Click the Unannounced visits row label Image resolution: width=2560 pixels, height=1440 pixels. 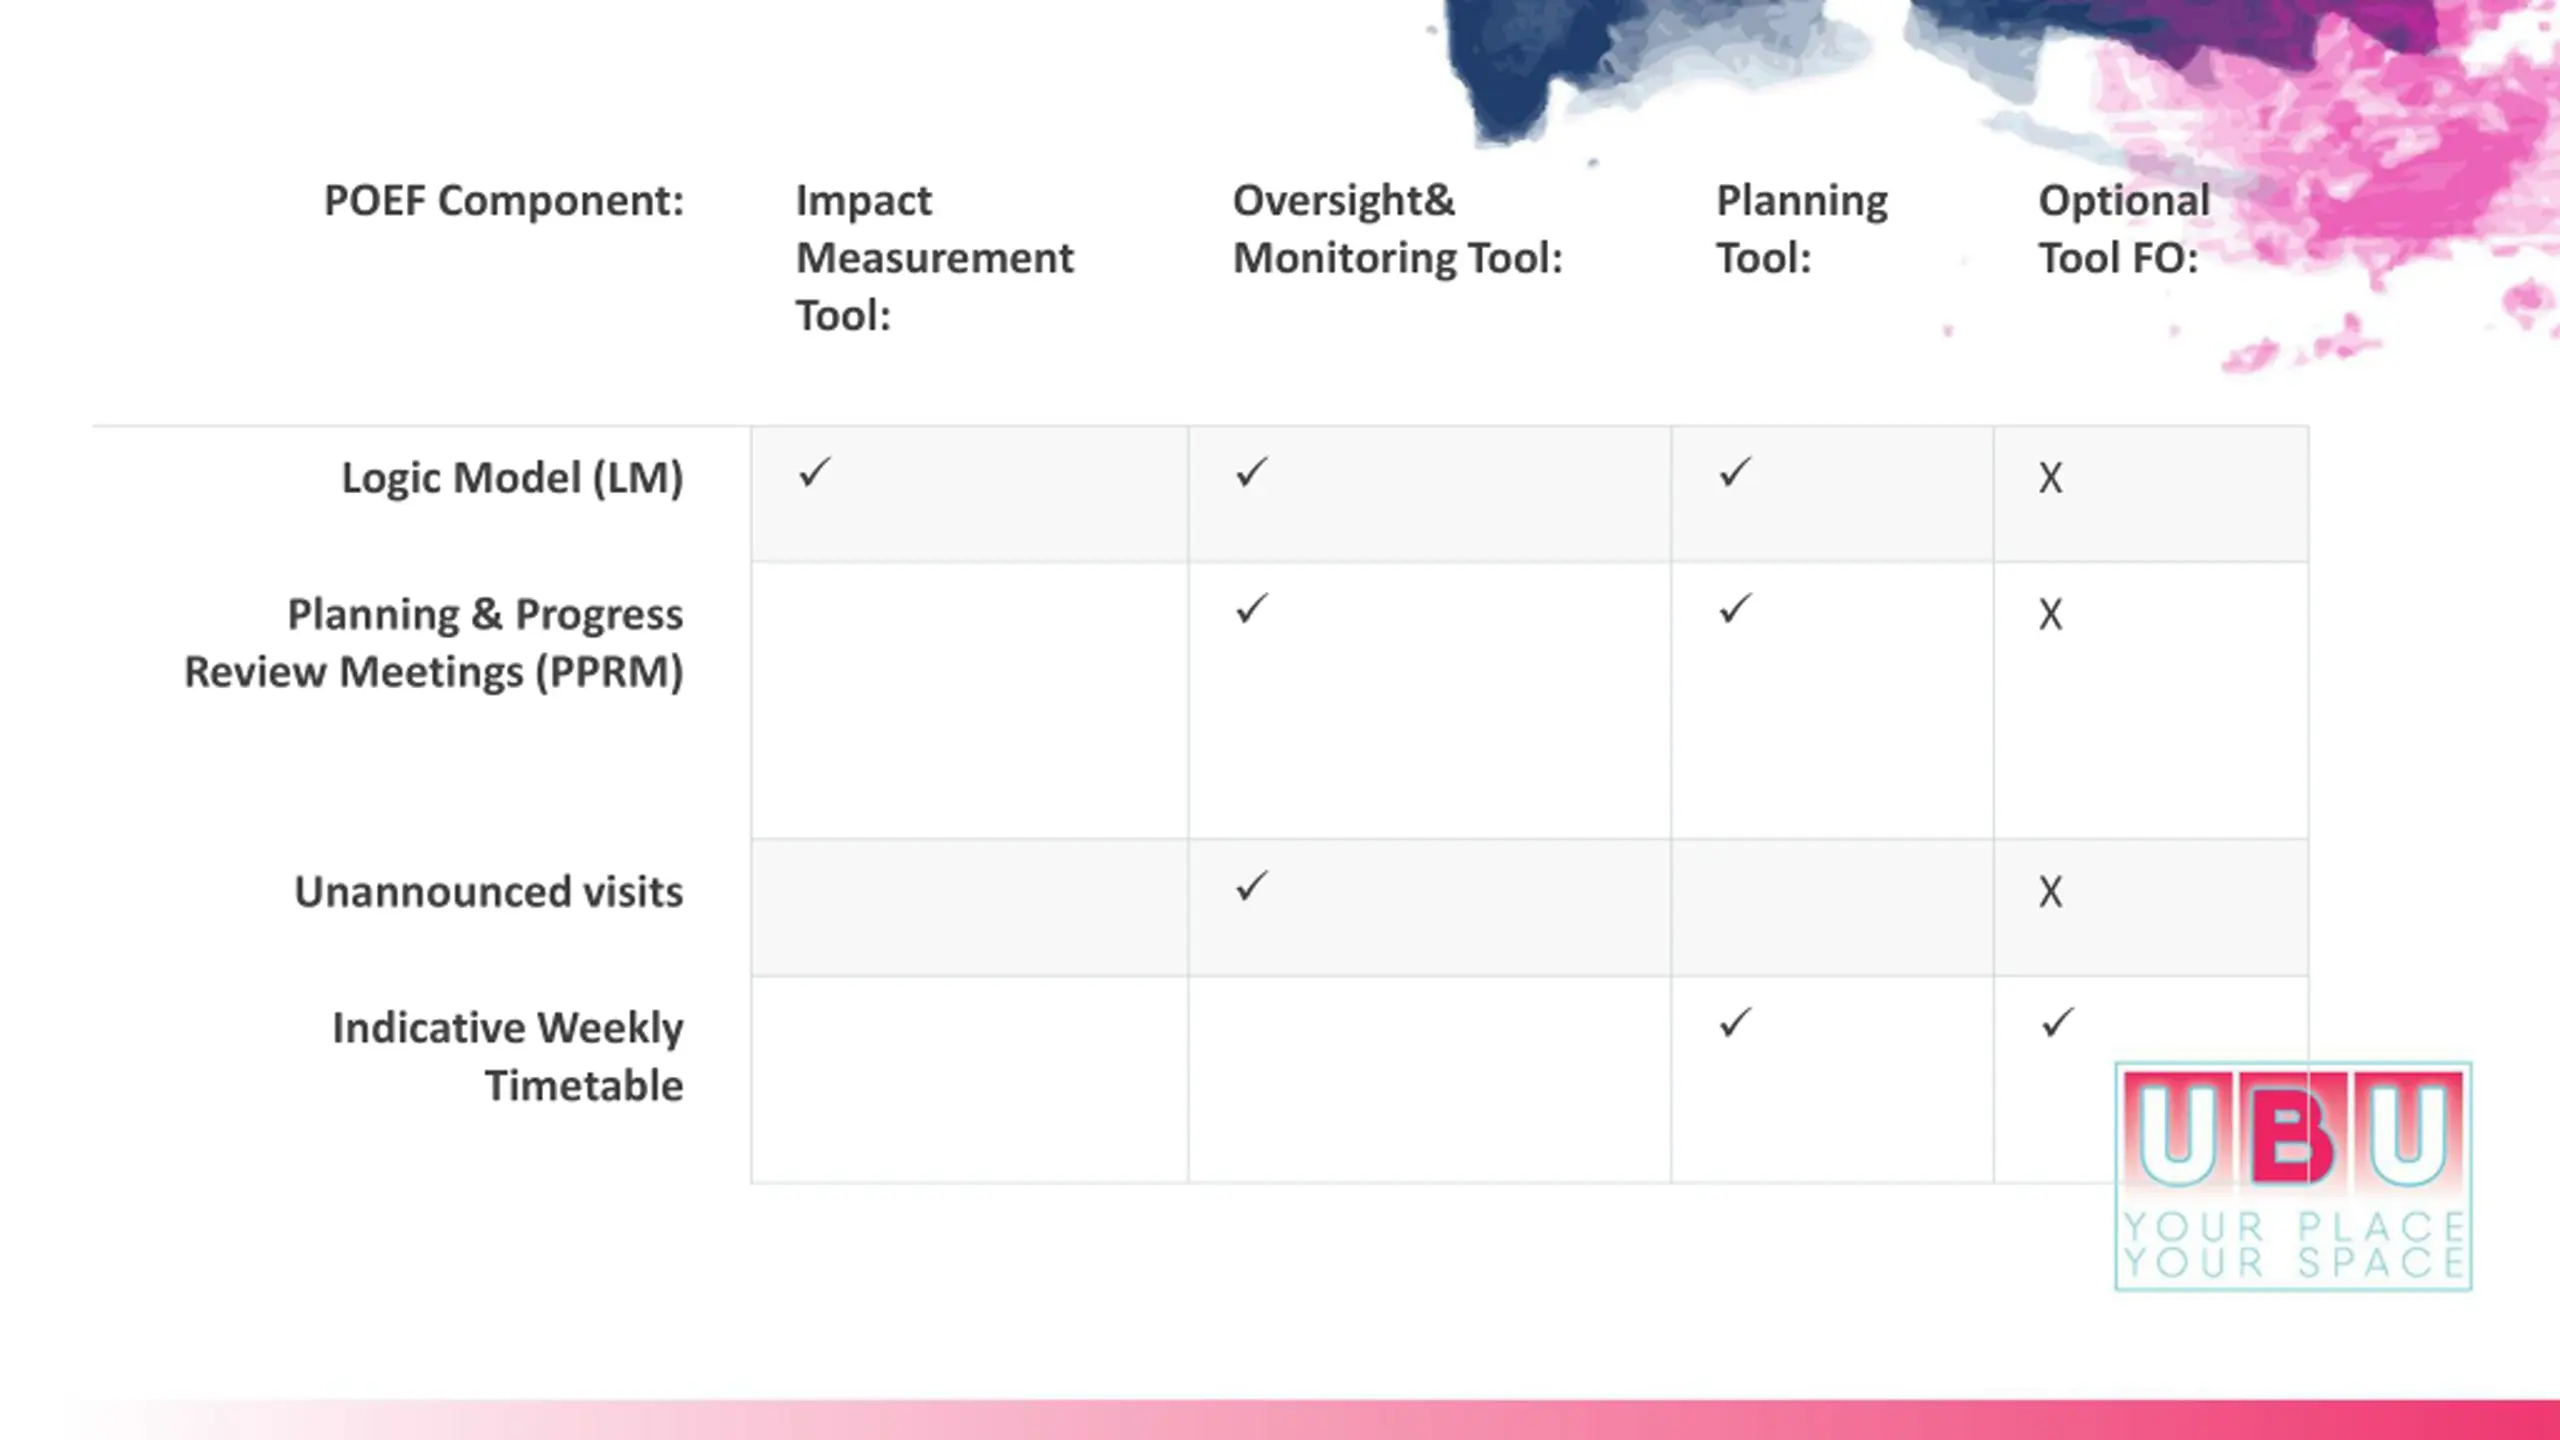pos(489,892)
